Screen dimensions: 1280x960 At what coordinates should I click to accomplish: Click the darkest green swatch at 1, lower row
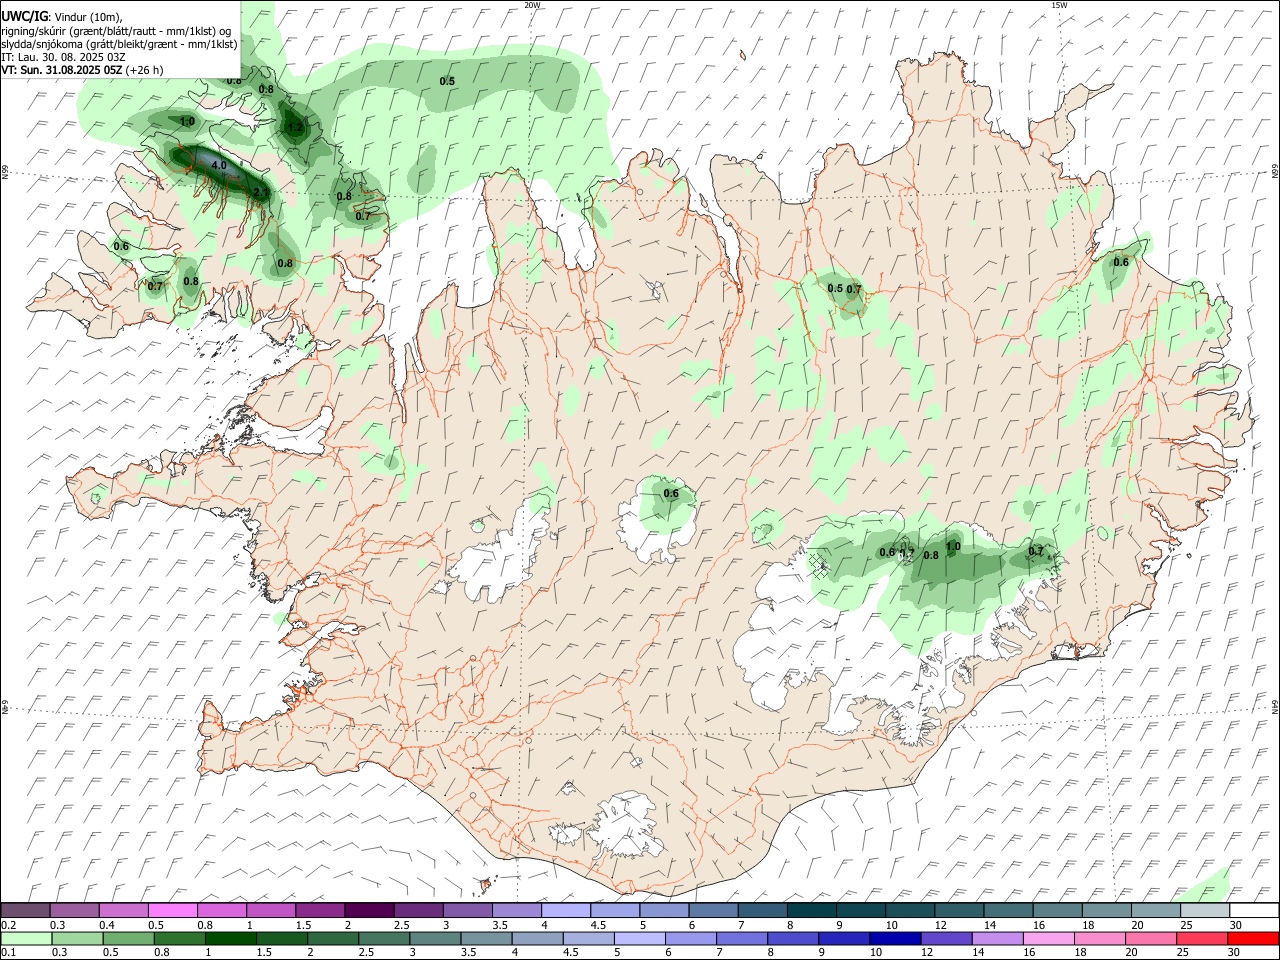tap(230, 939)
